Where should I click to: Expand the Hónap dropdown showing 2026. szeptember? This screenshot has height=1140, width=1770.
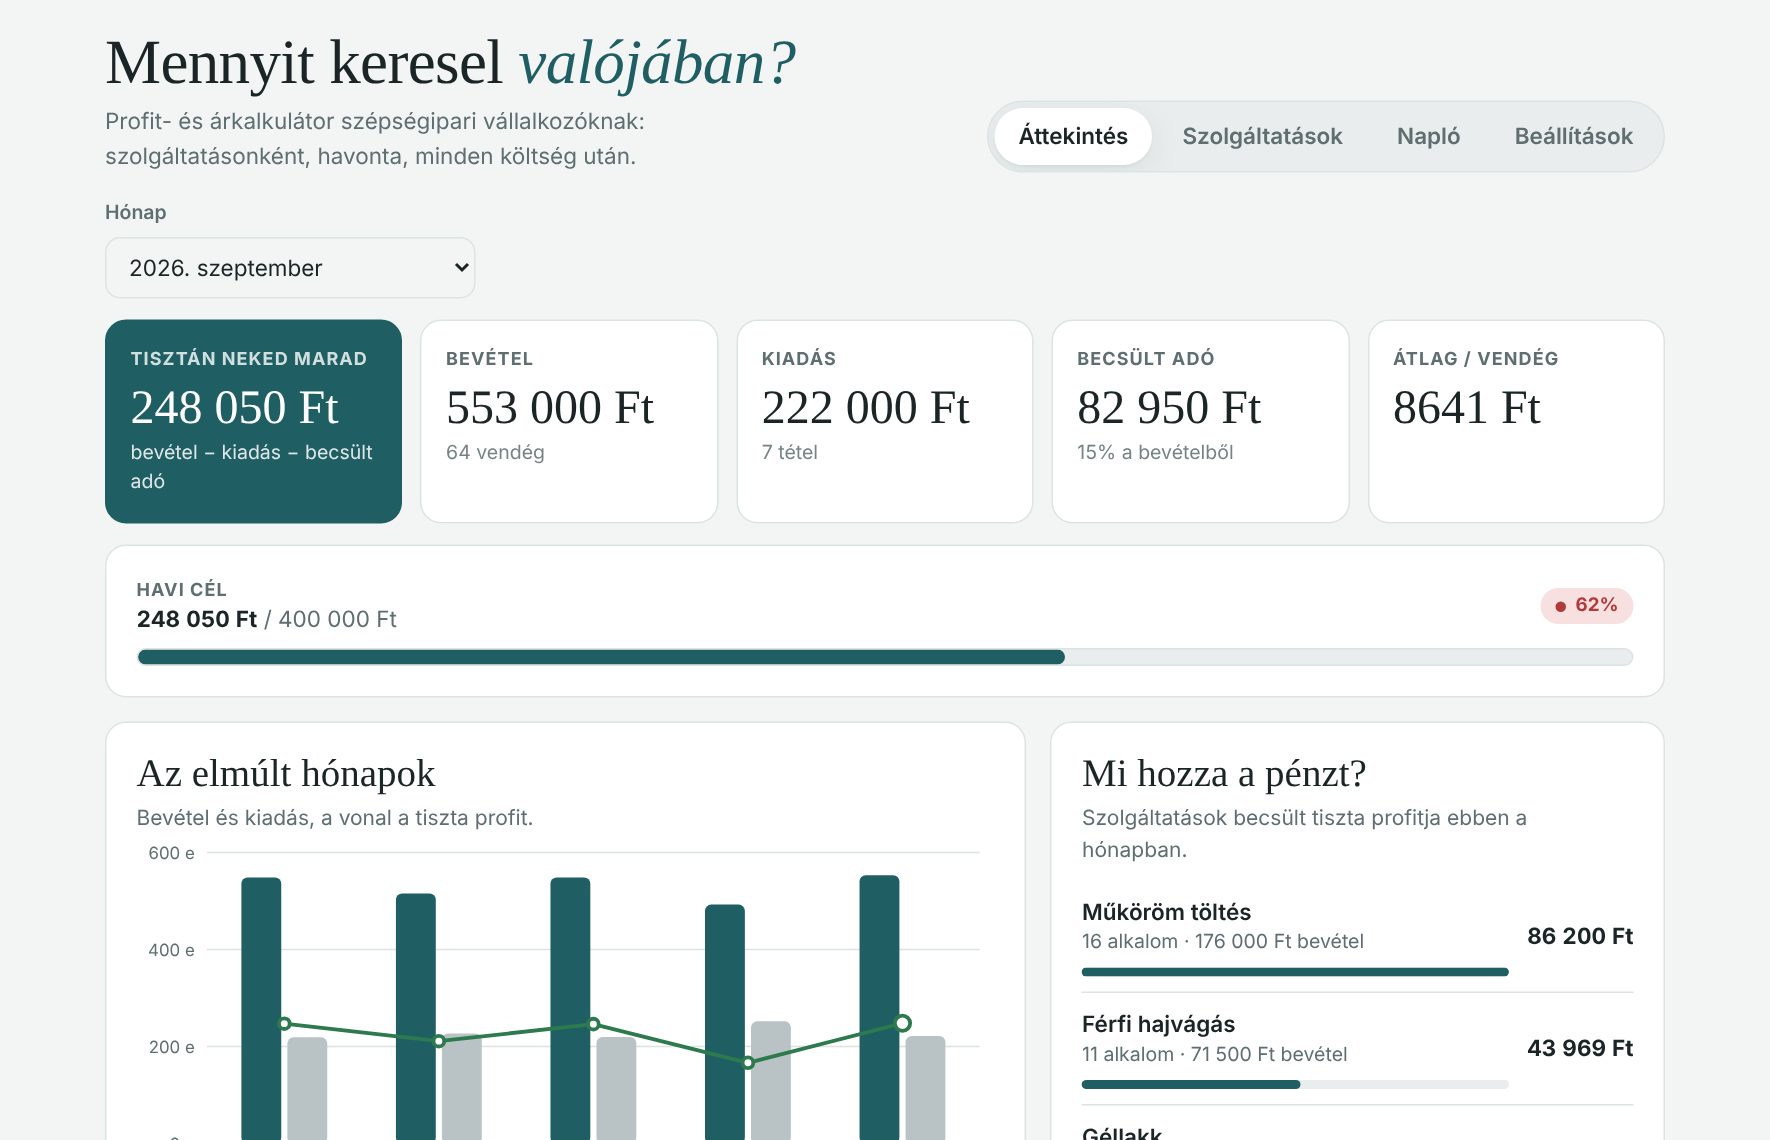(290, 268)
